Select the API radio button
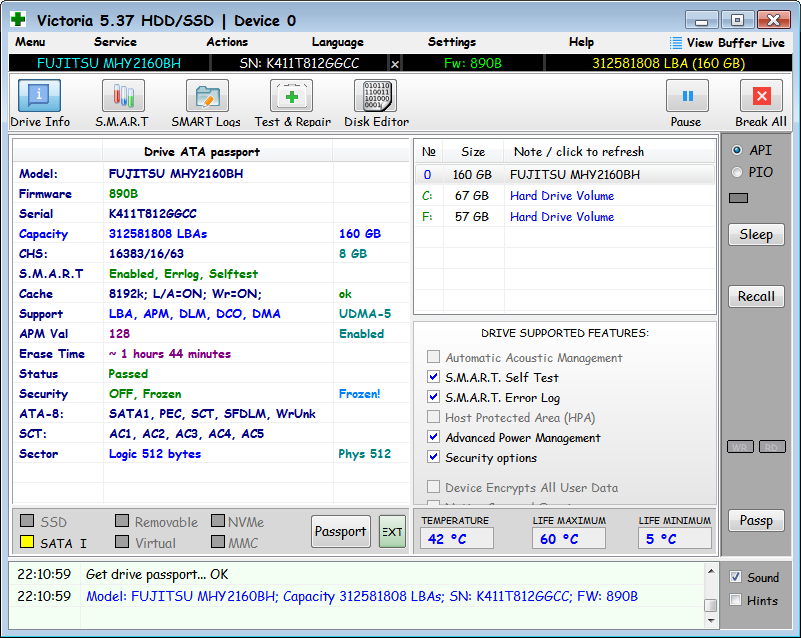Image resolution: width=801 pixels, height=638 pixels. (x=737, y=150)
